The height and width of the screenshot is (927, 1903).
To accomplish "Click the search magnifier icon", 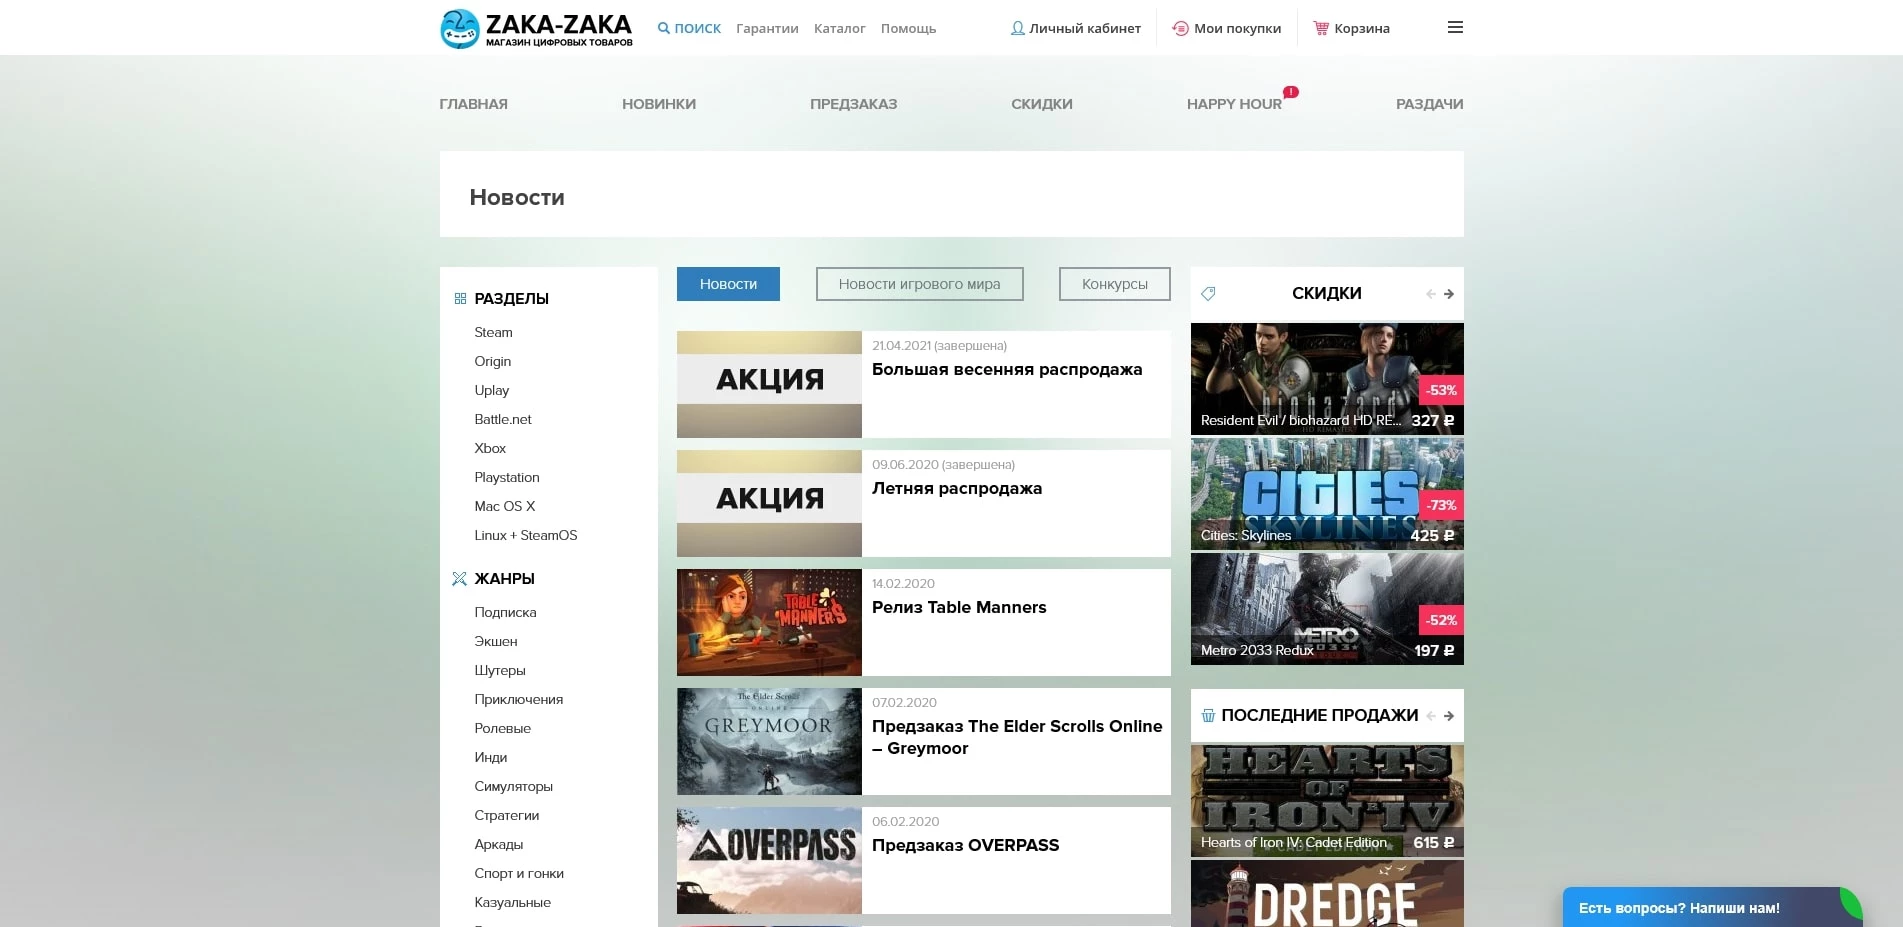I will coord(663,28).
